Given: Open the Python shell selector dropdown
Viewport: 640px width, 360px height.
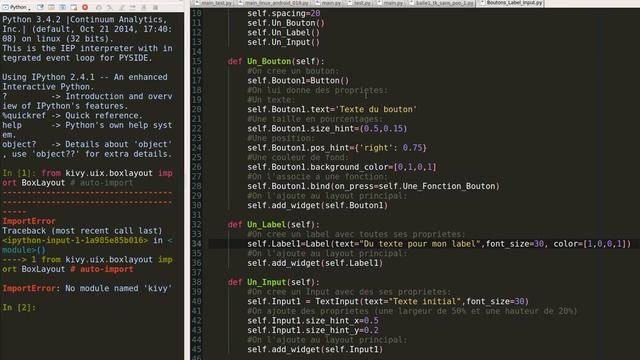Looking at the screenshot, I should 16,7.
